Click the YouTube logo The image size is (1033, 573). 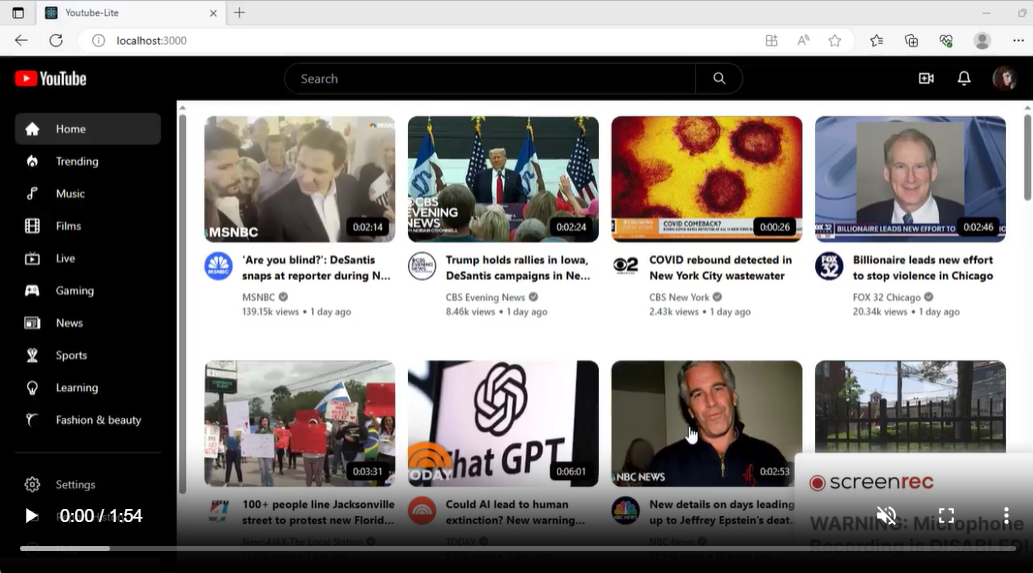(x=51, y=79)
